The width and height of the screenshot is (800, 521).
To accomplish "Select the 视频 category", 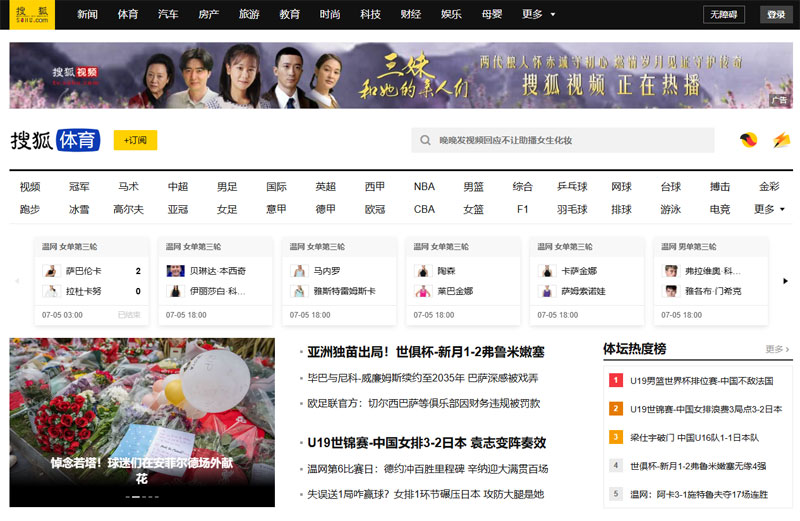I will tap(30, 187).
